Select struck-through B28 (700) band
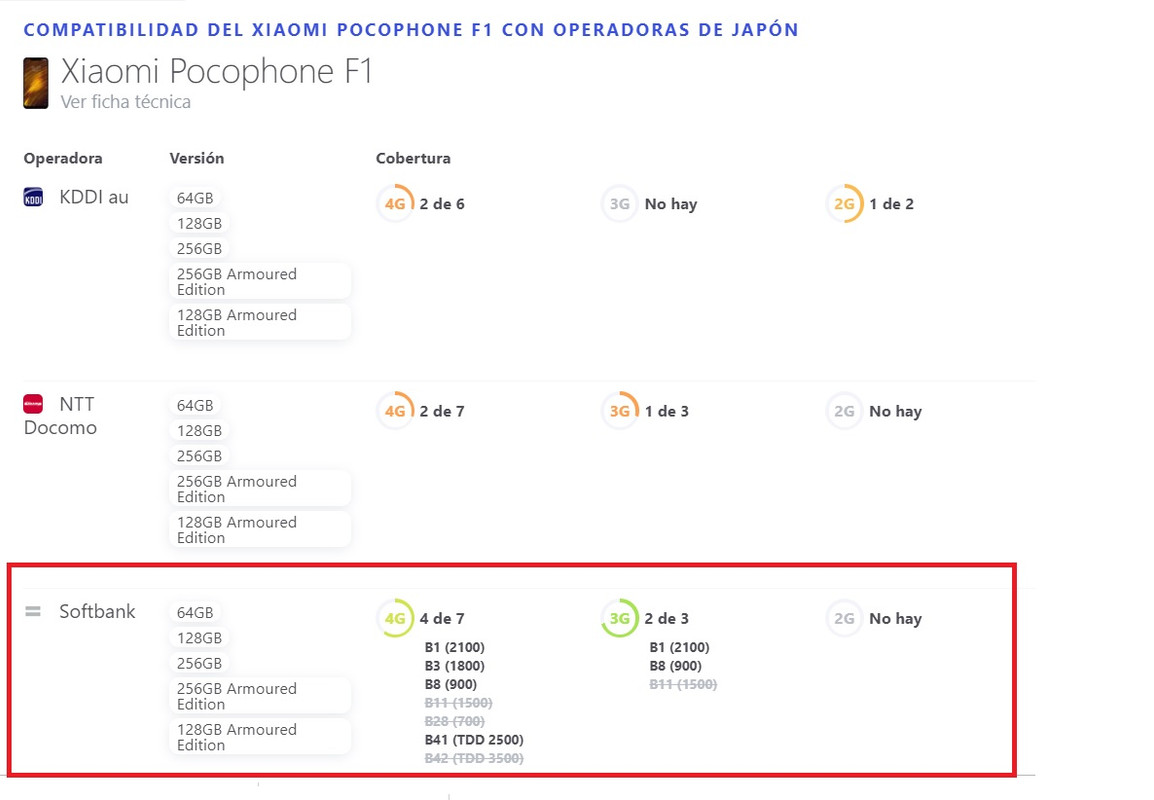This screenshot has height=800, width=1154. [x=455, y=721]
